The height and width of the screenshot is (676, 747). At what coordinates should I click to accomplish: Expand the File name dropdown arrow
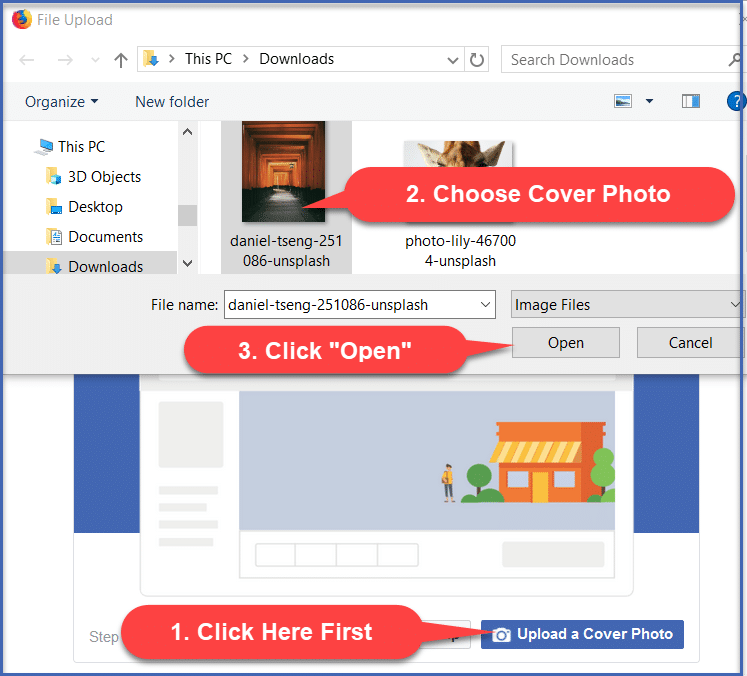(485, 304)
